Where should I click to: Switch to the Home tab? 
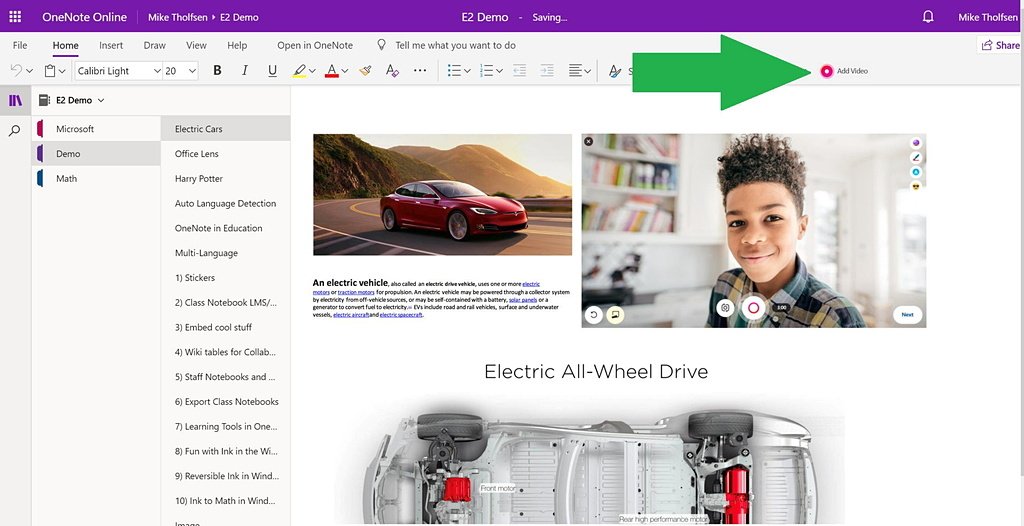click(x=65, y=45)
